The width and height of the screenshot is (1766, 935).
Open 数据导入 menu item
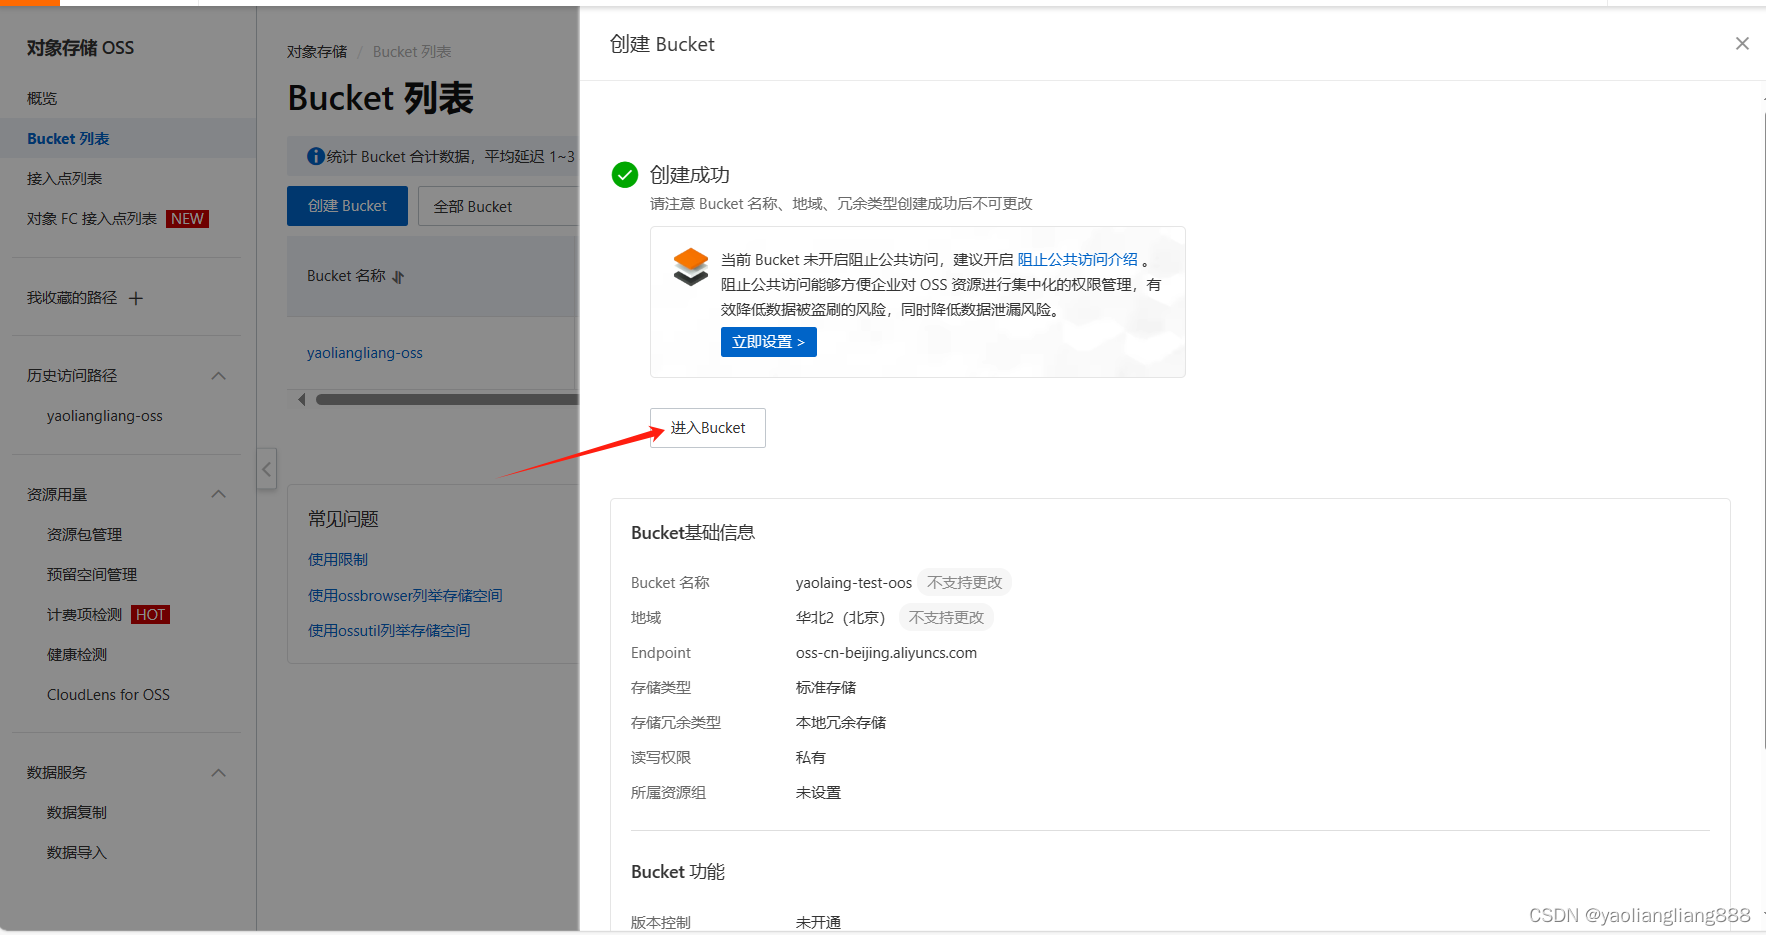77,853
